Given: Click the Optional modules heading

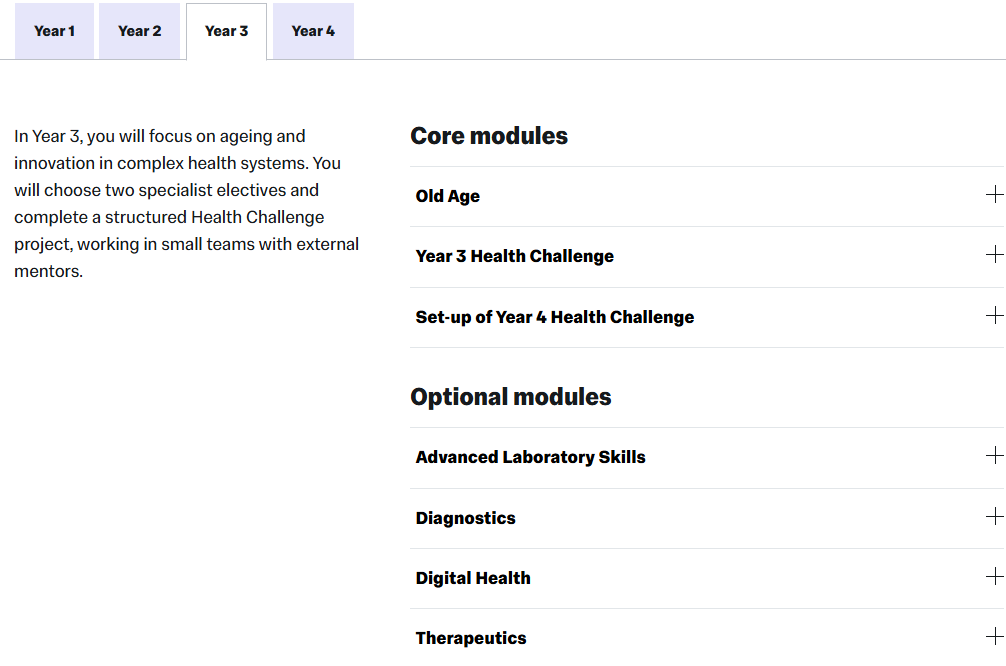Looking at the screenshot, I should 511,397.
